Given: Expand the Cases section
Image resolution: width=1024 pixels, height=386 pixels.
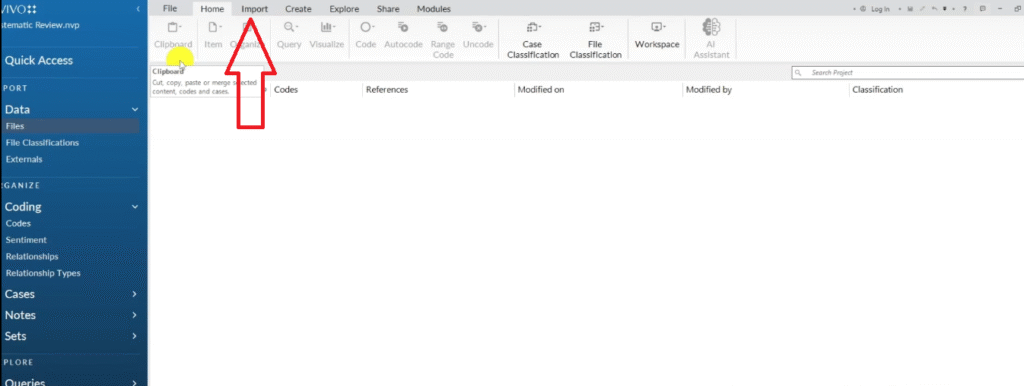Looking at the screenshot, I should [x=70, y=294].
